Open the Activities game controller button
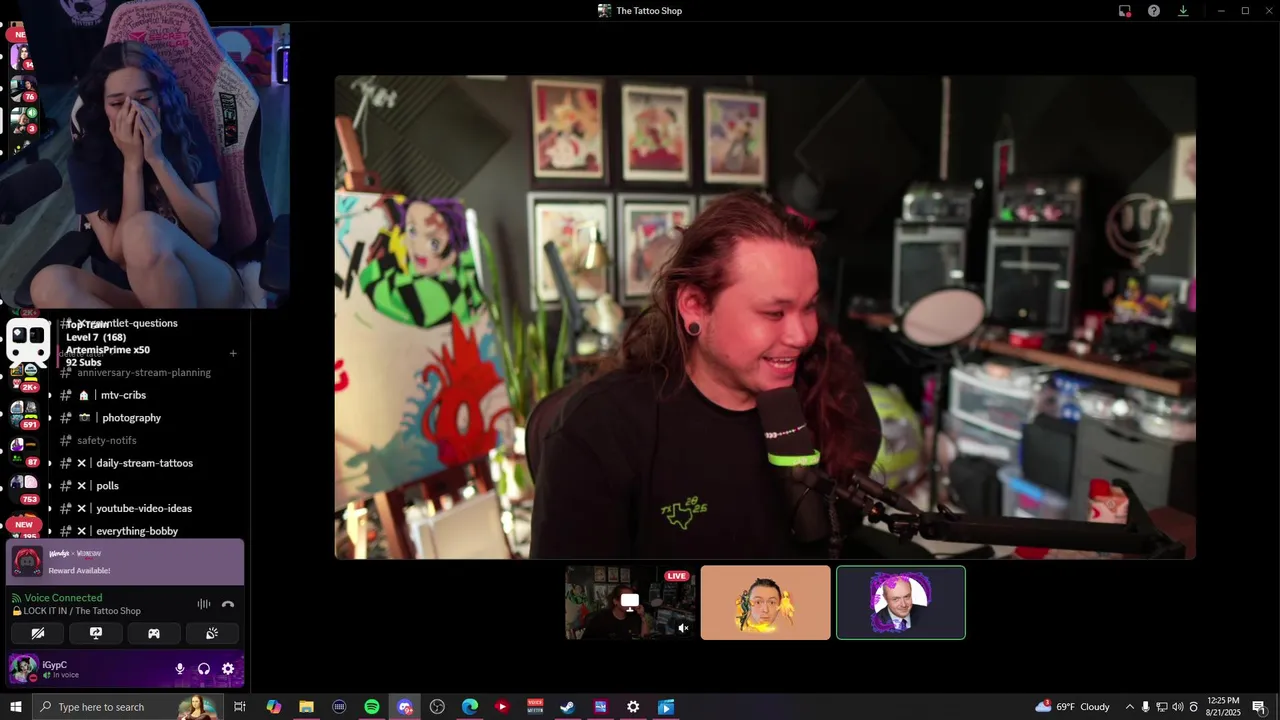The height and width of the screenshot is (720, 1280). (154, 633)
